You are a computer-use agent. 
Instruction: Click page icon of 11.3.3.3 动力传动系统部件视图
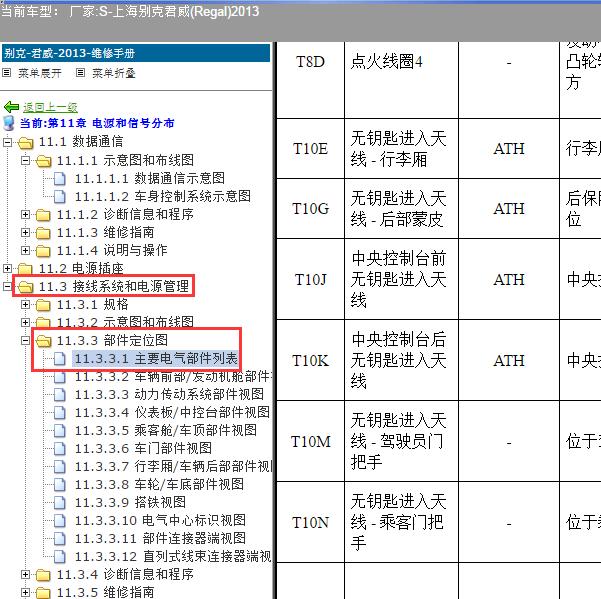59,394
